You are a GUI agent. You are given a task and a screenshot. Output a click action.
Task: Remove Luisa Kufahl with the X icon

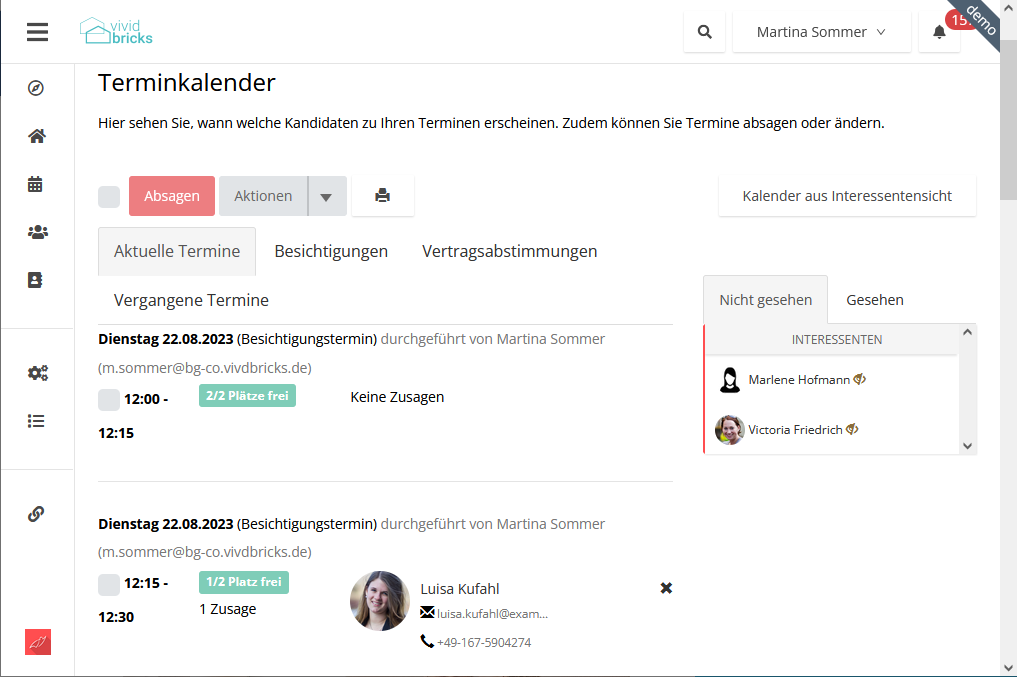666,588
